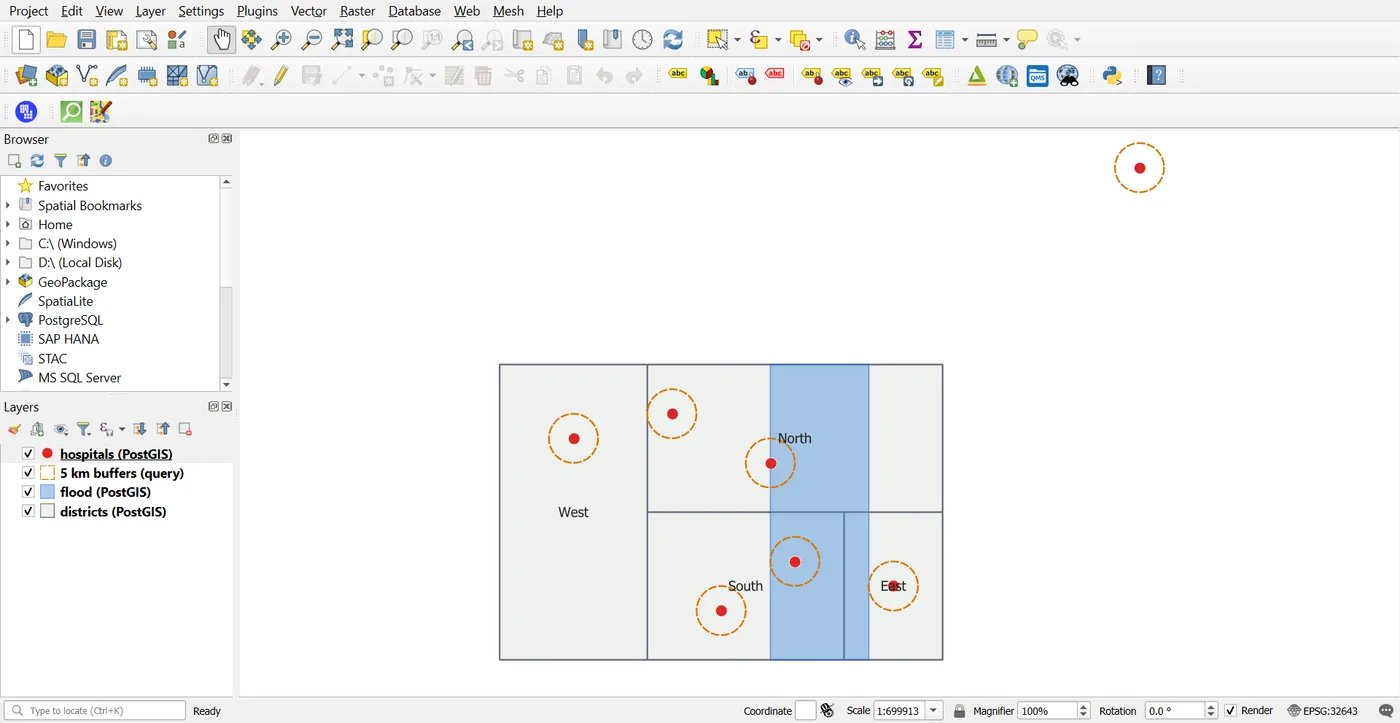
Task: Hide the hospitals (PostGIS) layer
Action: [28, 454]
